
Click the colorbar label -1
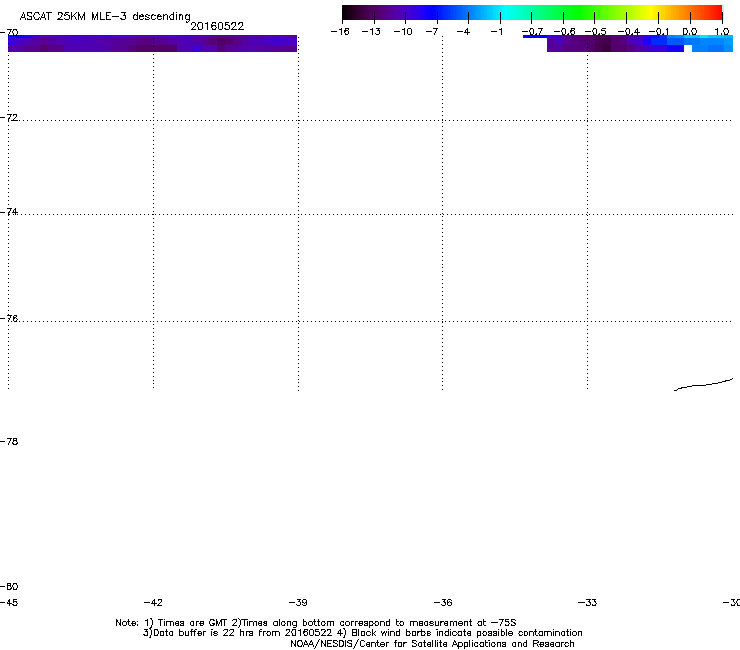pyautogui.click(x=496, y=32)
